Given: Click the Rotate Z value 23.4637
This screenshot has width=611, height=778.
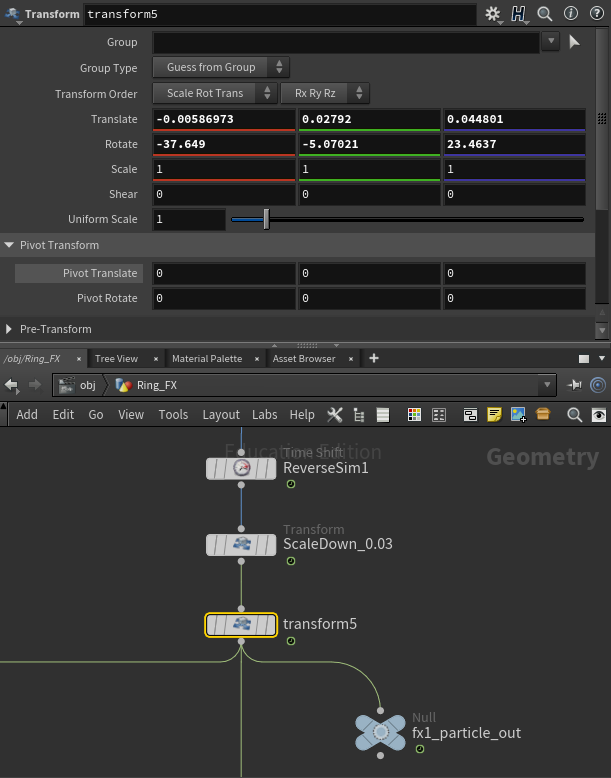Looking at the screenshot, I should (514, 144).
